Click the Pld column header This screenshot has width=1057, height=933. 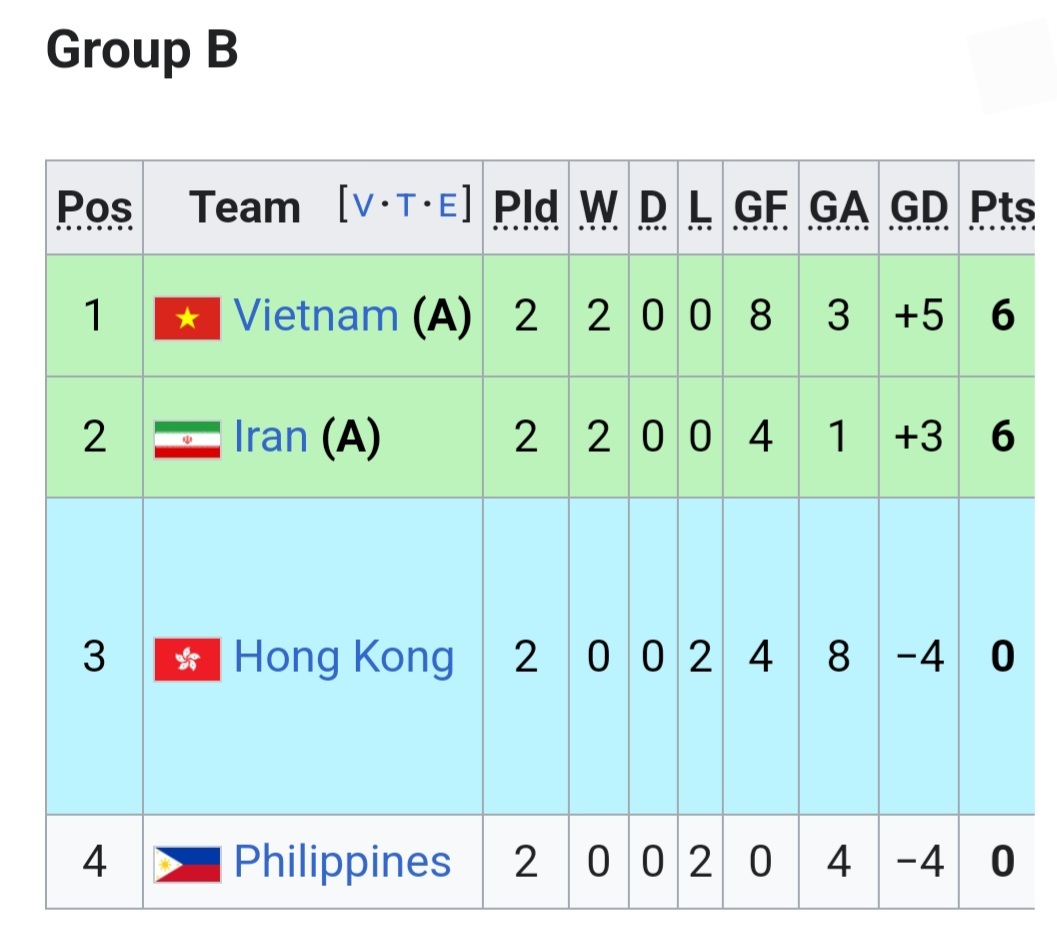tap(526, 208)
